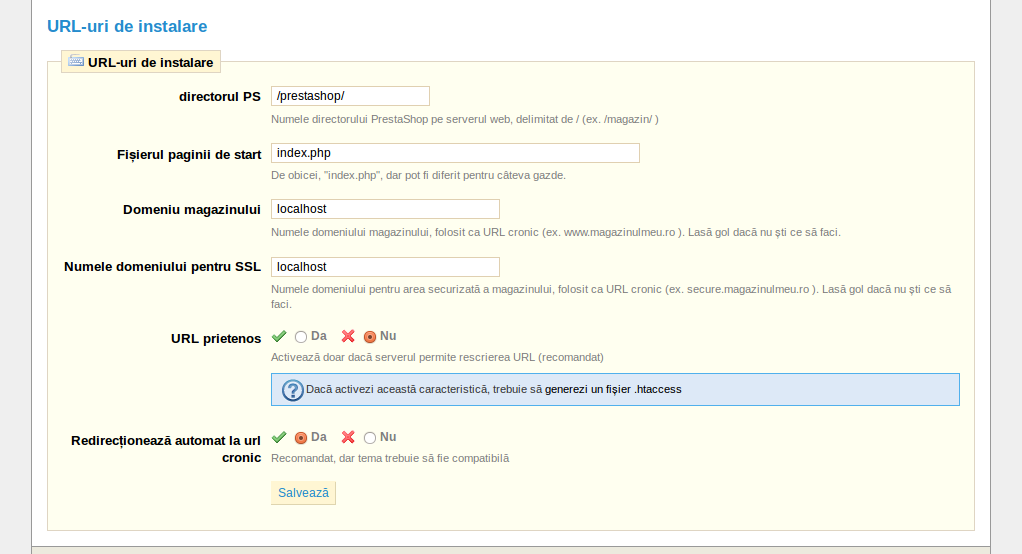Screen dimensions: 1022x554
Task: Select Da radio for URL prietenos
Action: point(300,337)
